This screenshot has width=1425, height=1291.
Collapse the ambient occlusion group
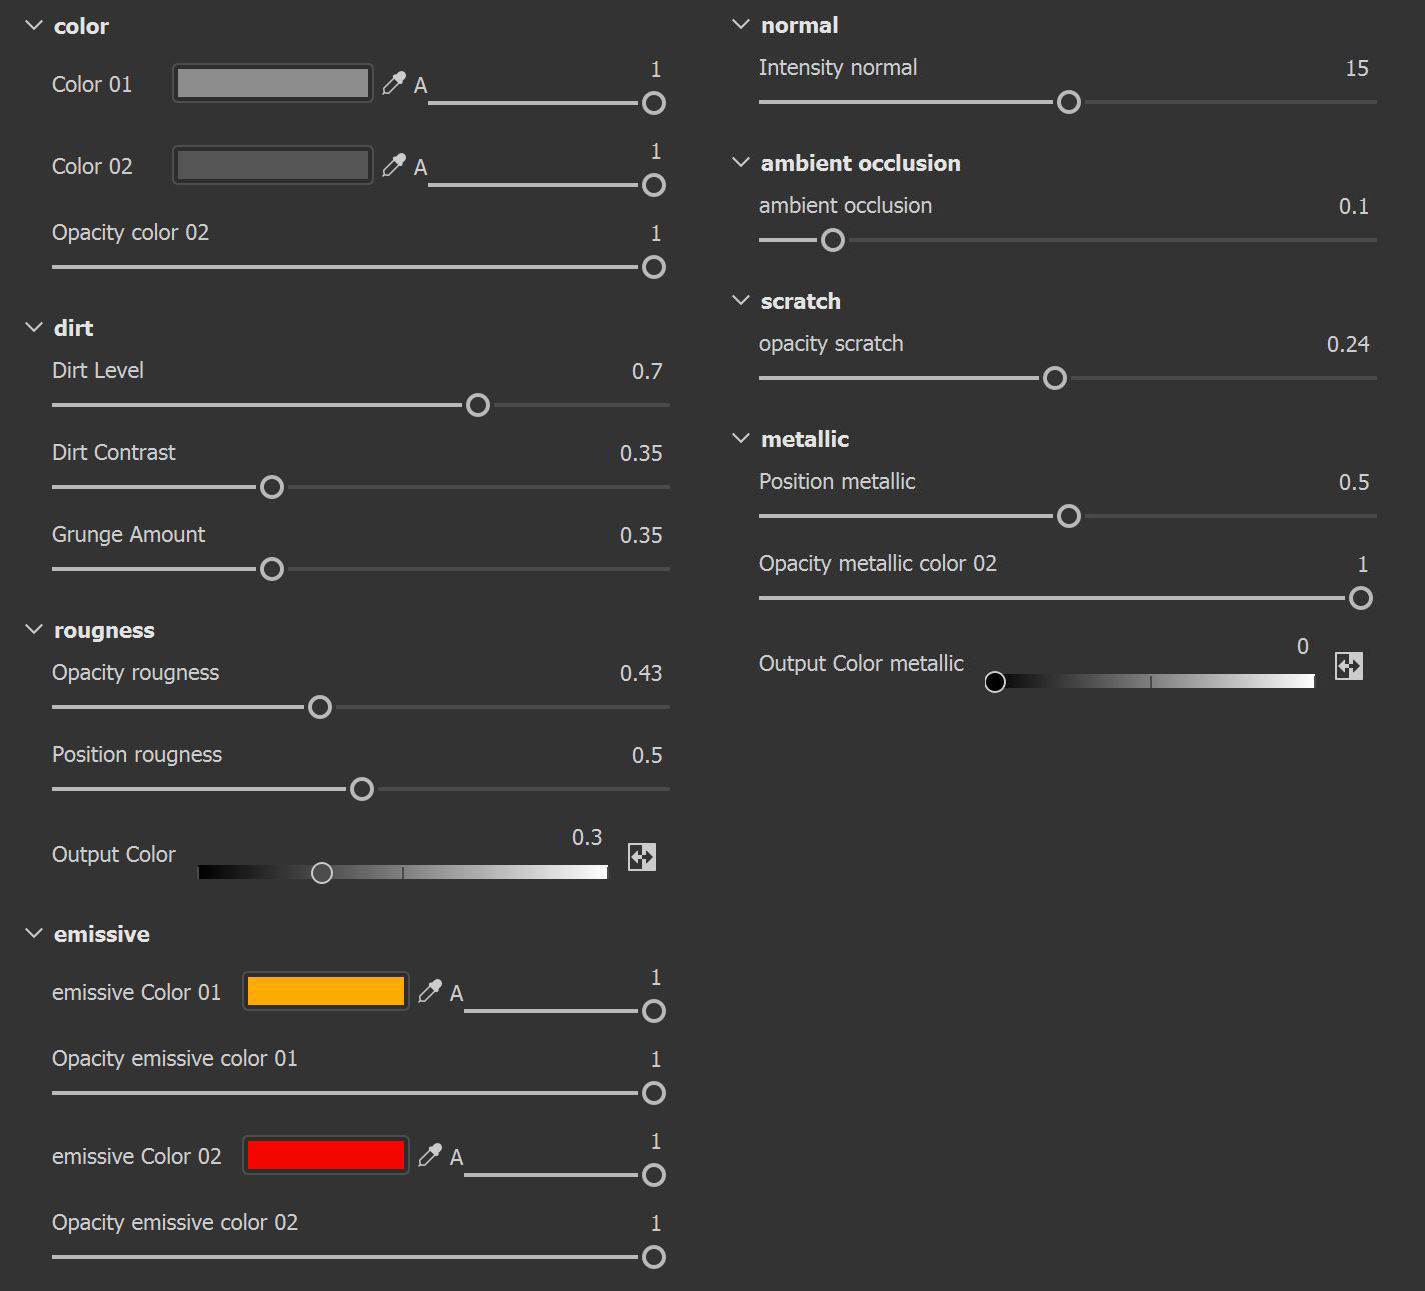(741, 163)
